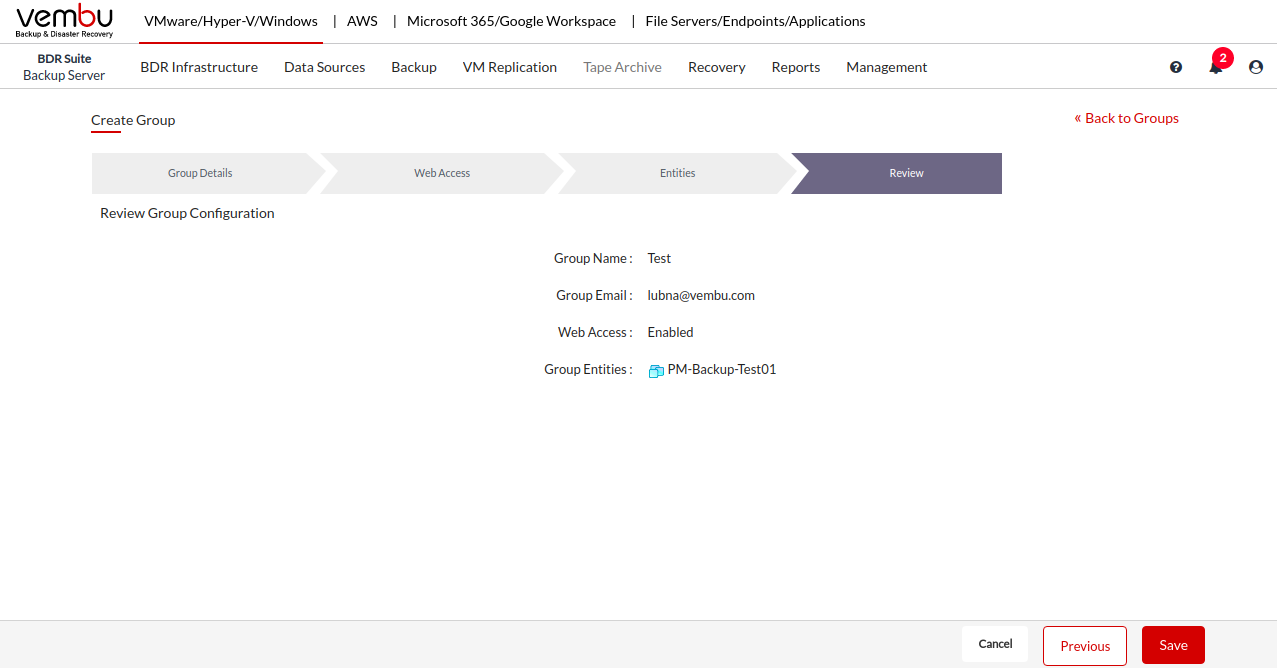The width and height of the screenshot is (1277, 668).
Task: Select the VMware/Hyper-V/Windows tab
Action: 231,21
